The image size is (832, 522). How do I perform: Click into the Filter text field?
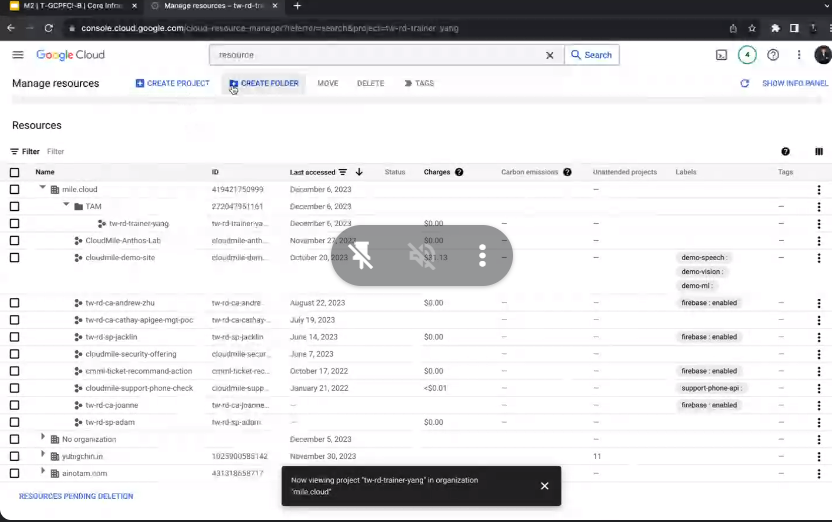click(x=120, y=152)
